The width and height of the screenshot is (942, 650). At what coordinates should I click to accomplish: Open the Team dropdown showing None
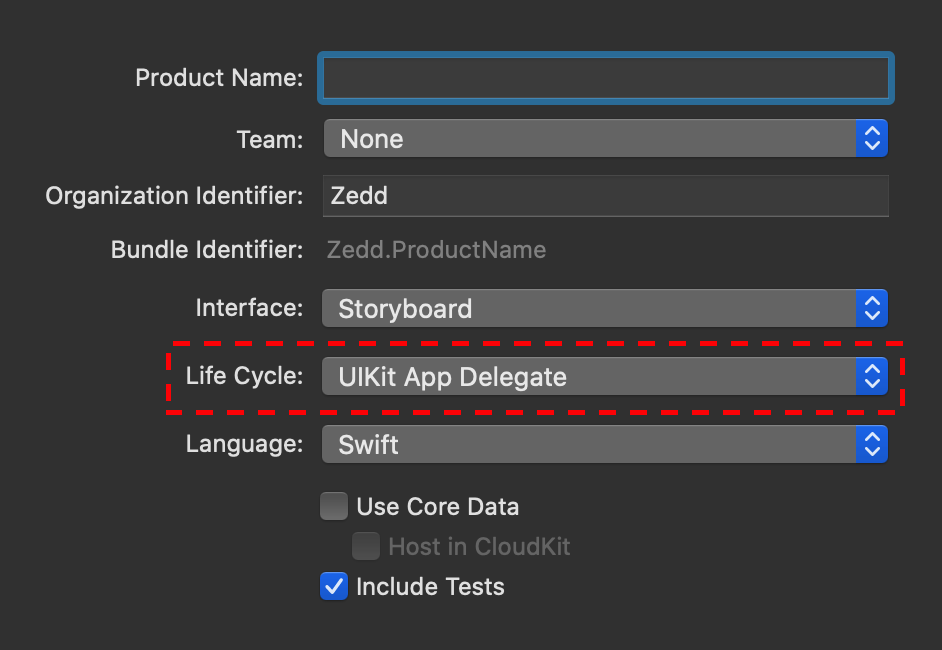[x=590, y=139]
